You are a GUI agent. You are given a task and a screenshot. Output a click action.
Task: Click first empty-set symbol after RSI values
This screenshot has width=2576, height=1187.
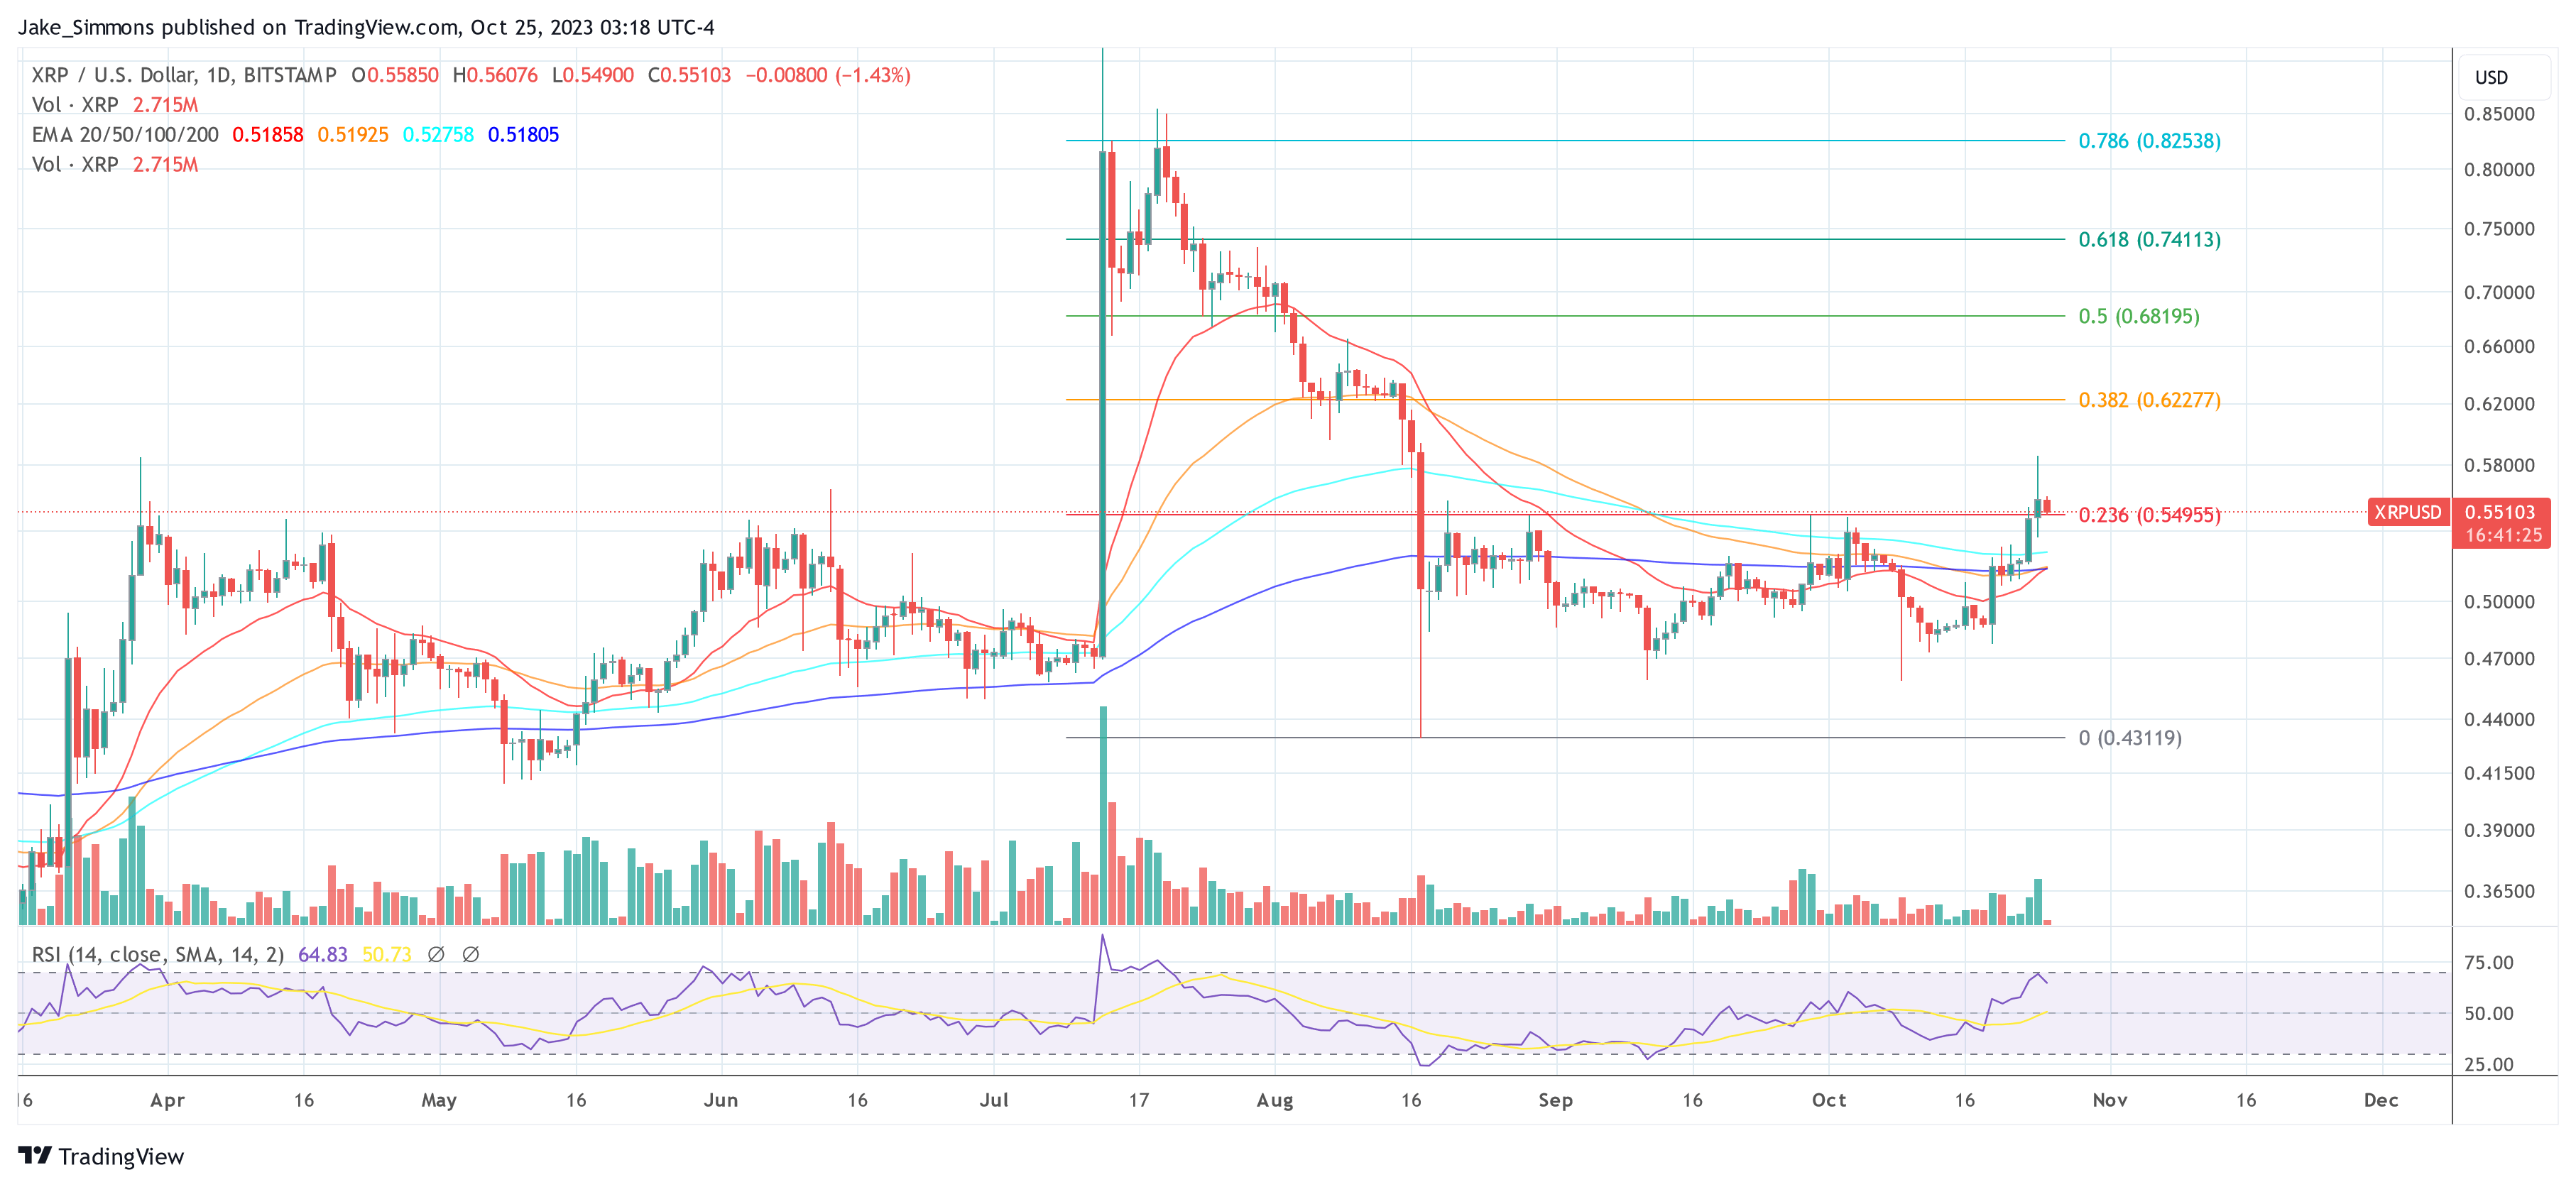[436, 955]
